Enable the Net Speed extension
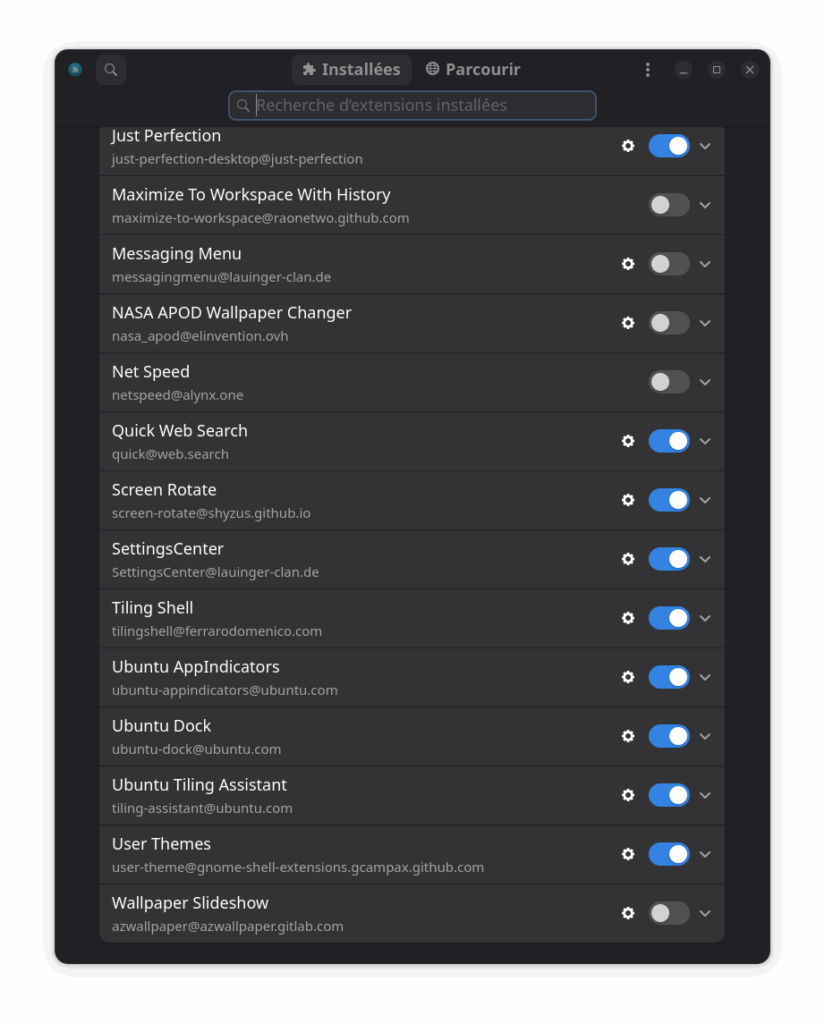Screen dimensions: 825x1024 [x=669, y=382]
